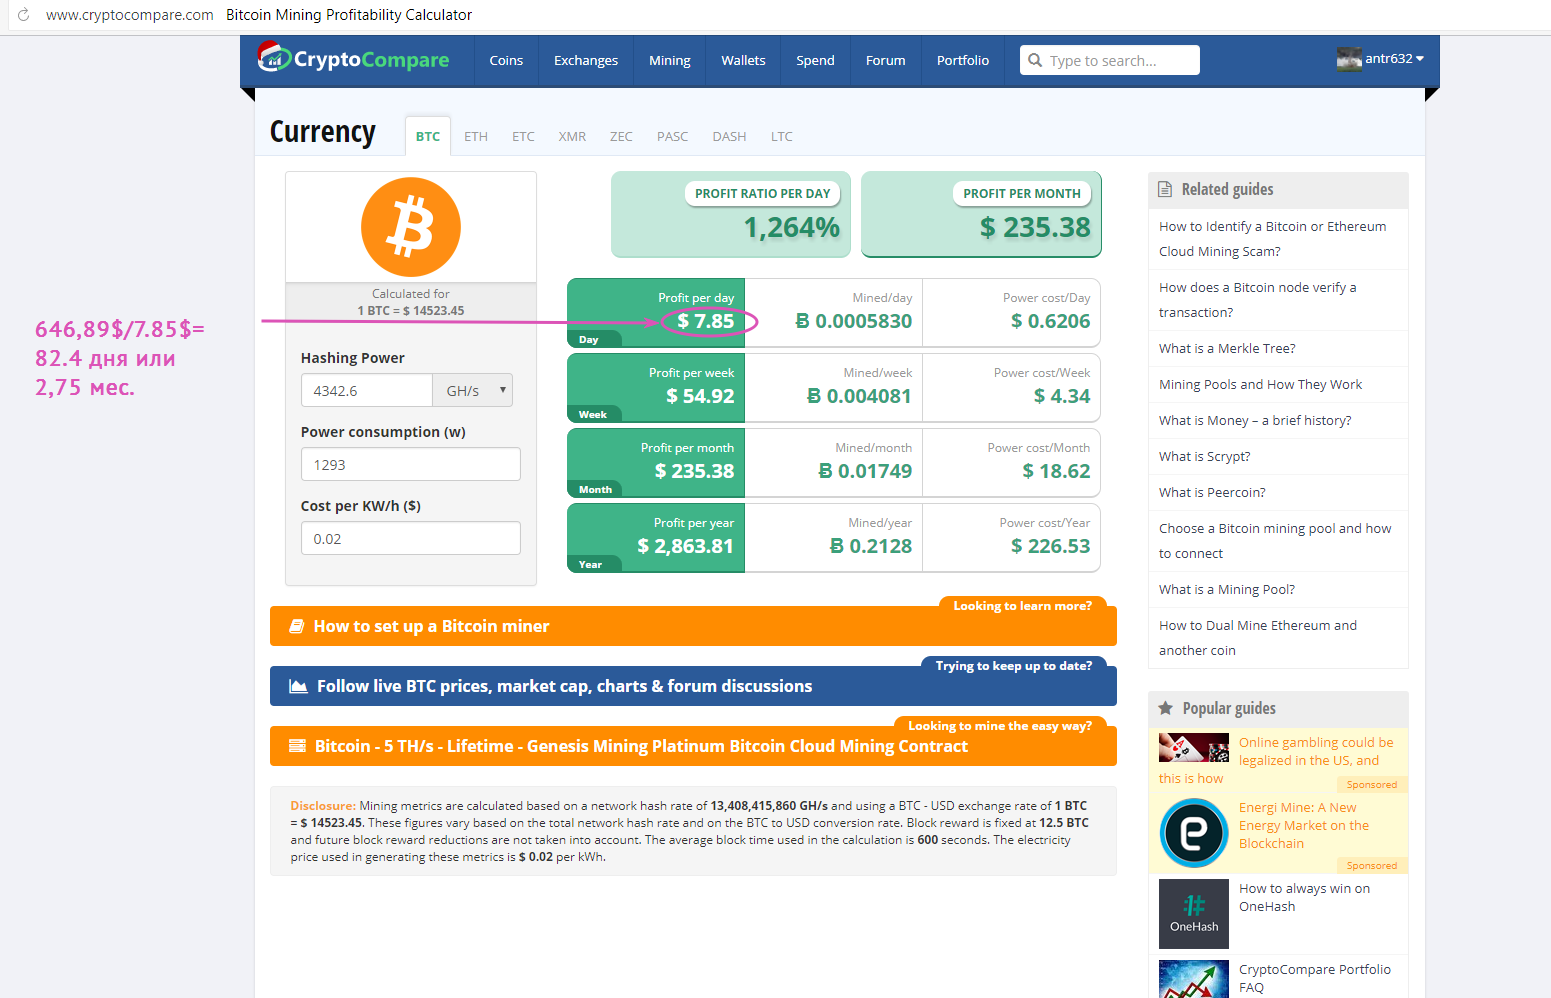
Task: Open the Coins menu
Action: (506, 60)
